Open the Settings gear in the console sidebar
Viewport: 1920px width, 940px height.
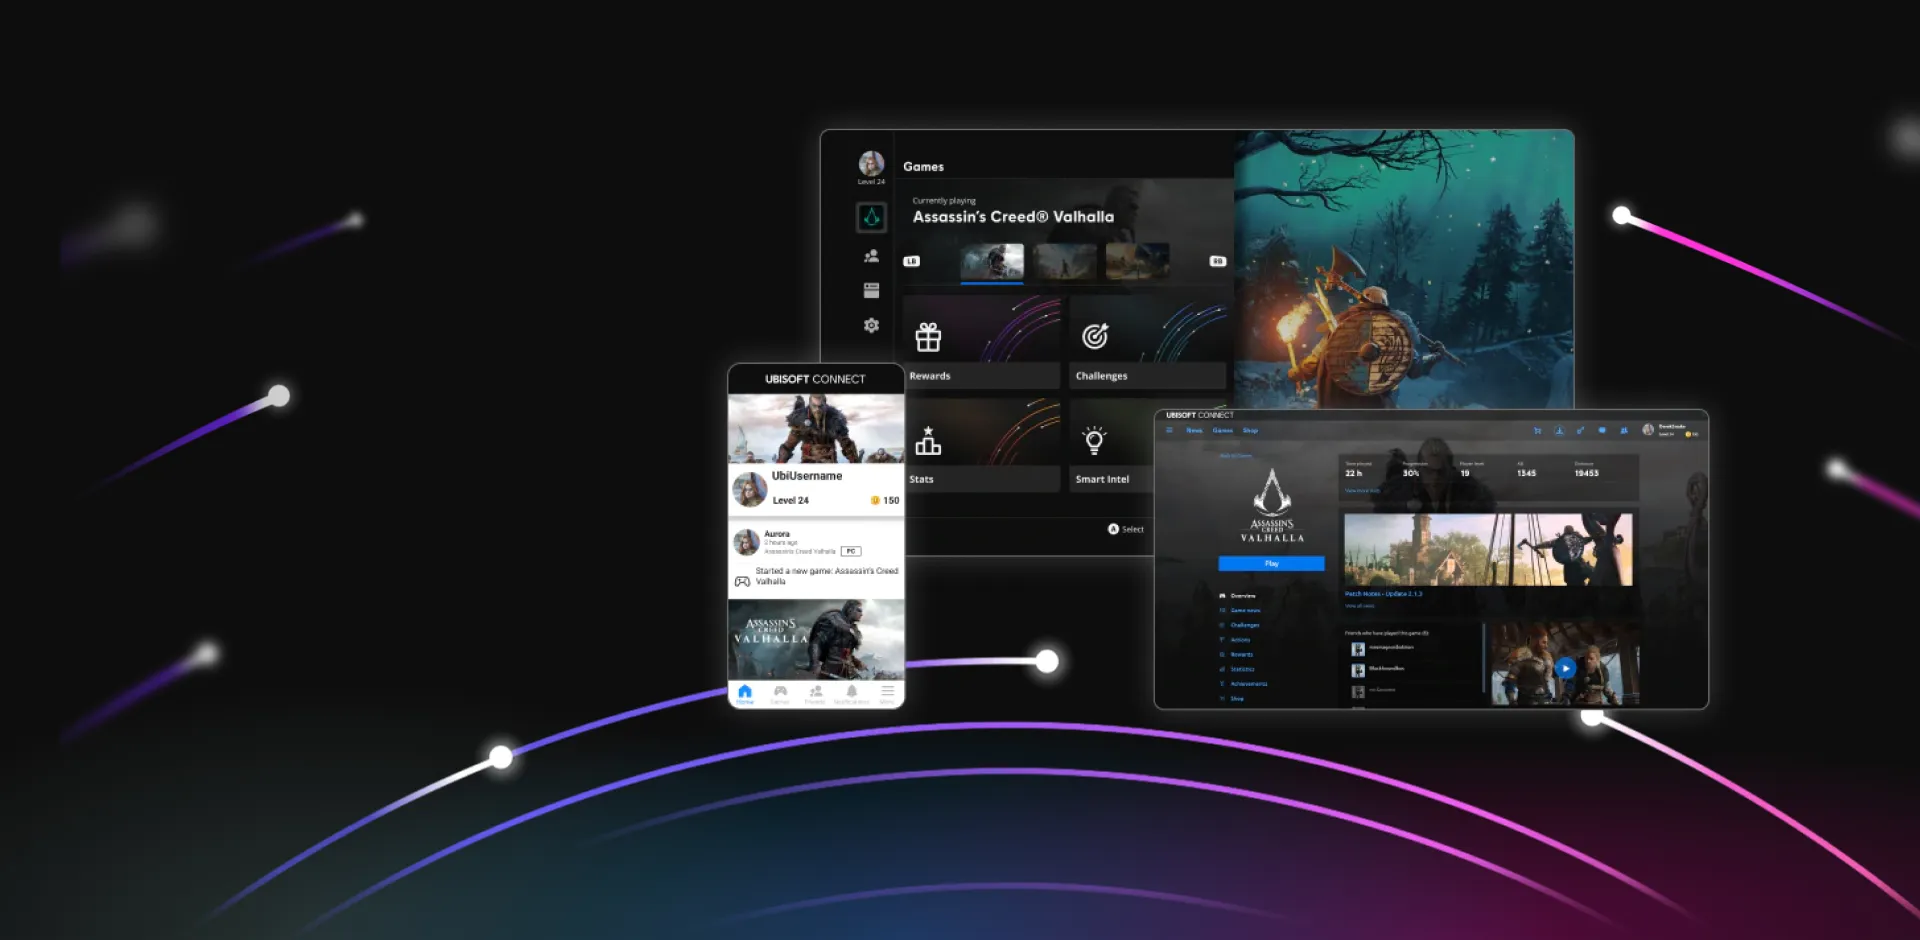click(x=871, y=324)
